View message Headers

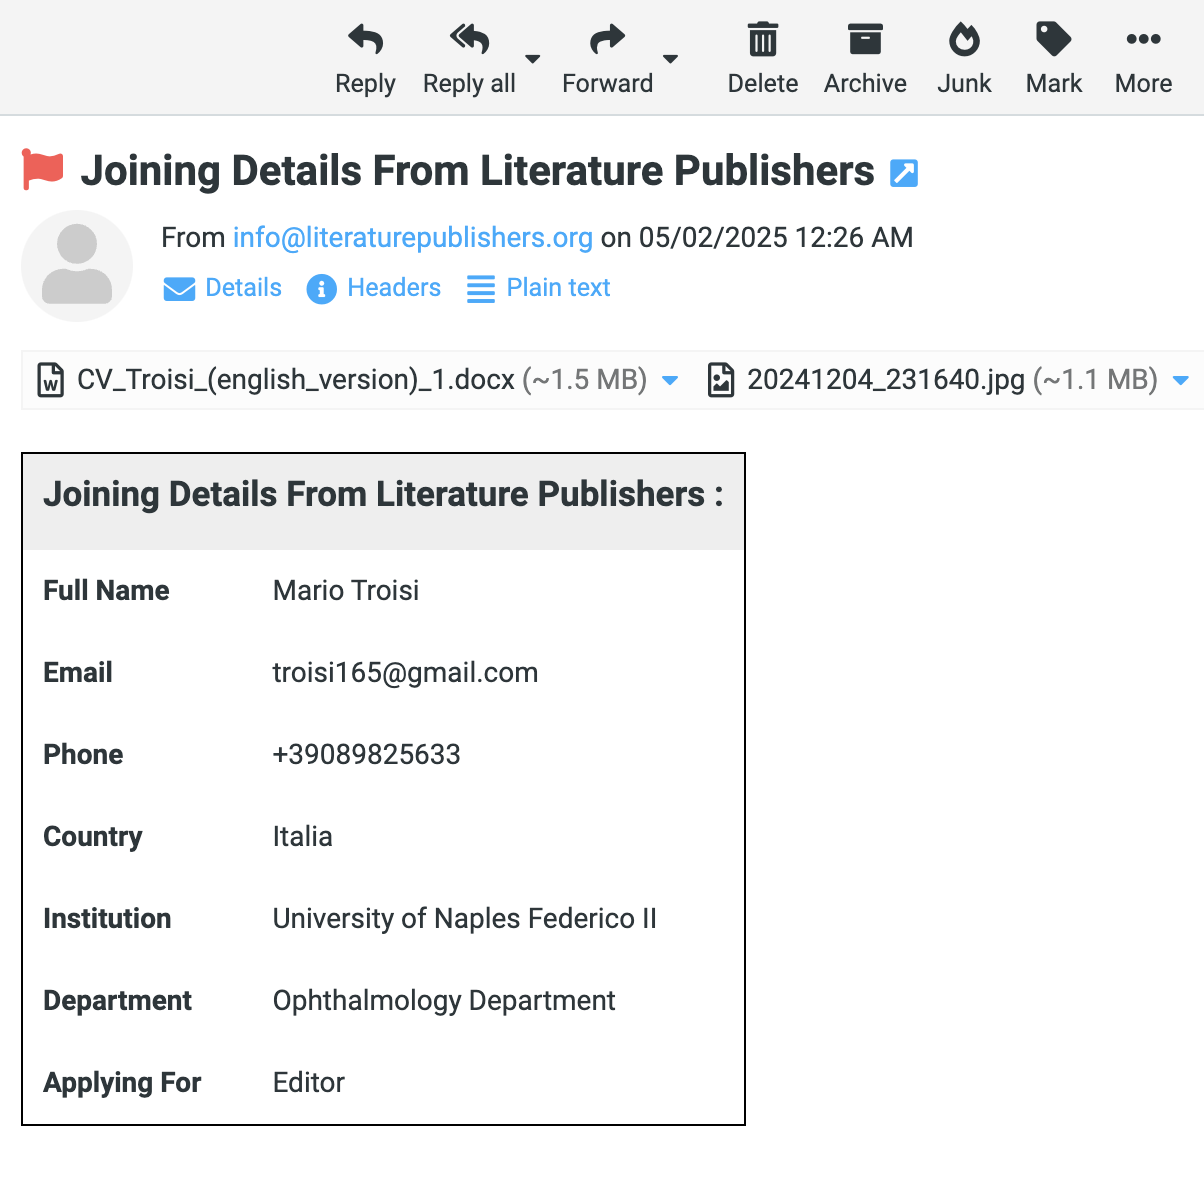(374, 288)
